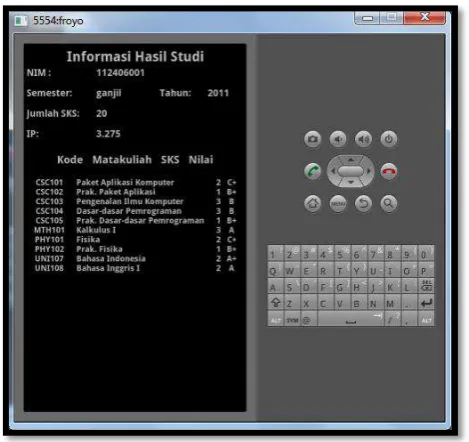
Task: Click the D-pad center select button
Action: tap(350, 171)
